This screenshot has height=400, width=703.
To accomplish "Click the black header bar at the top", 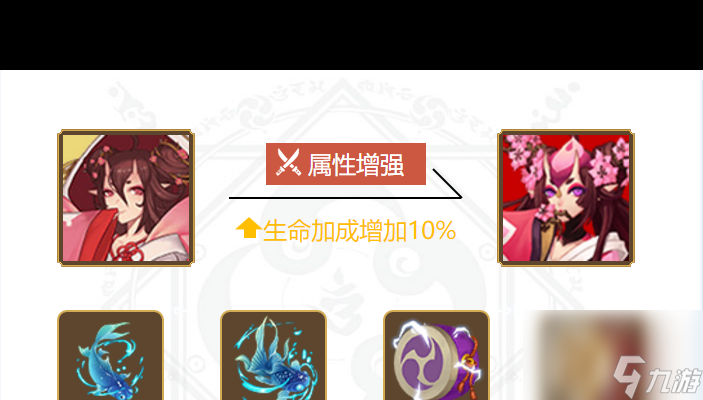I will click(x=352, y=35).
